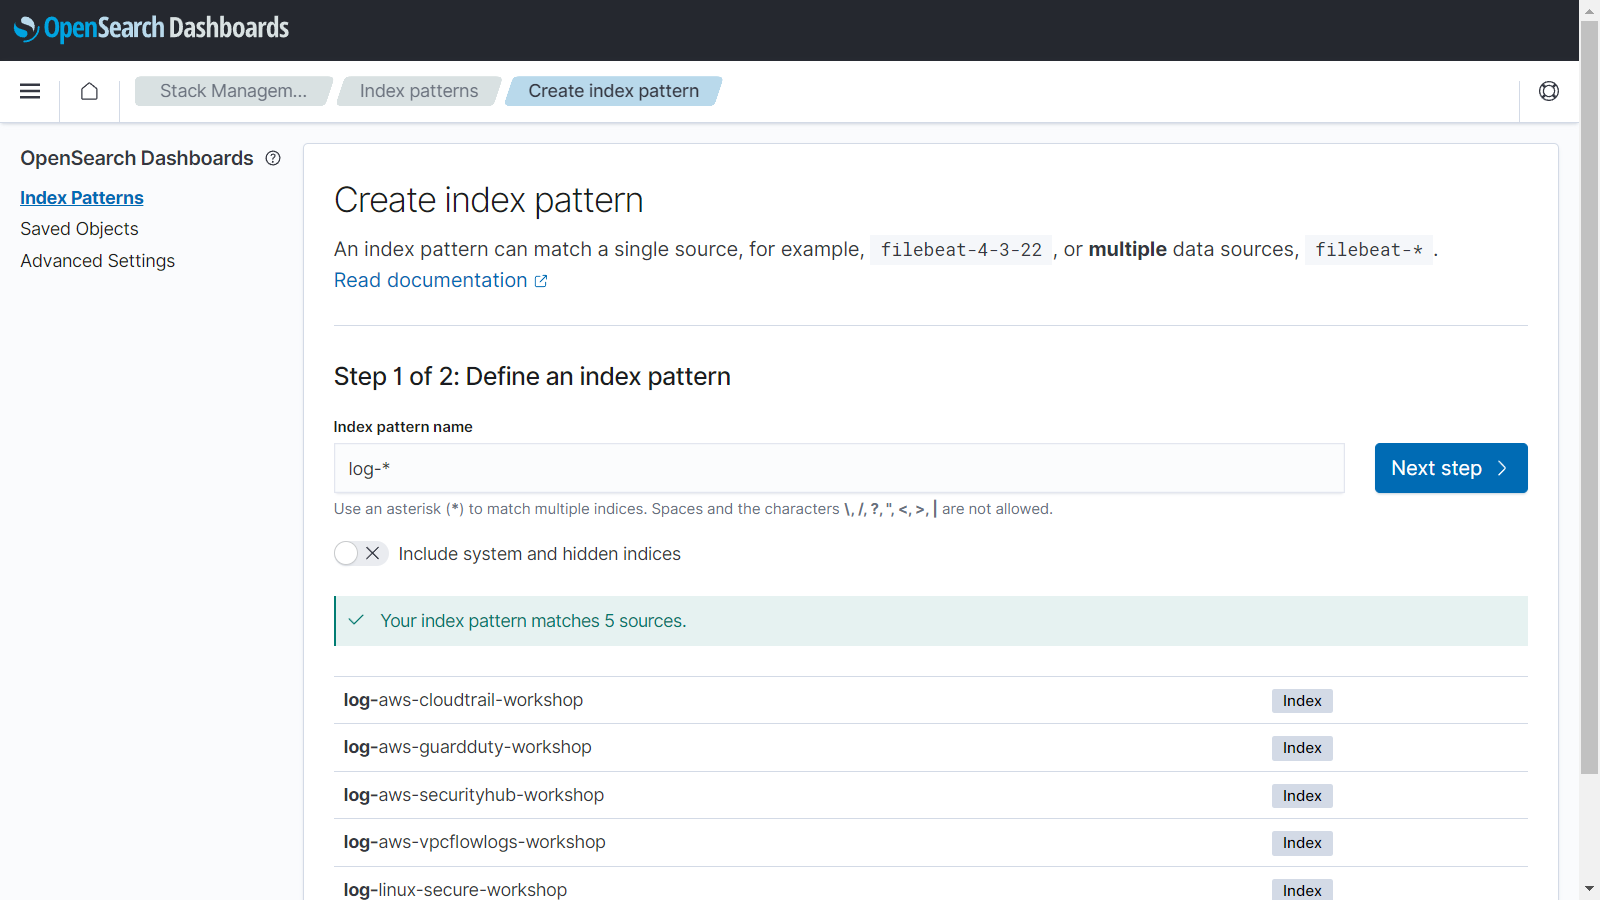Click the question mark help icon in sidebar
Viewport: 1600px width, 900px height.
[x=273, y=158]
